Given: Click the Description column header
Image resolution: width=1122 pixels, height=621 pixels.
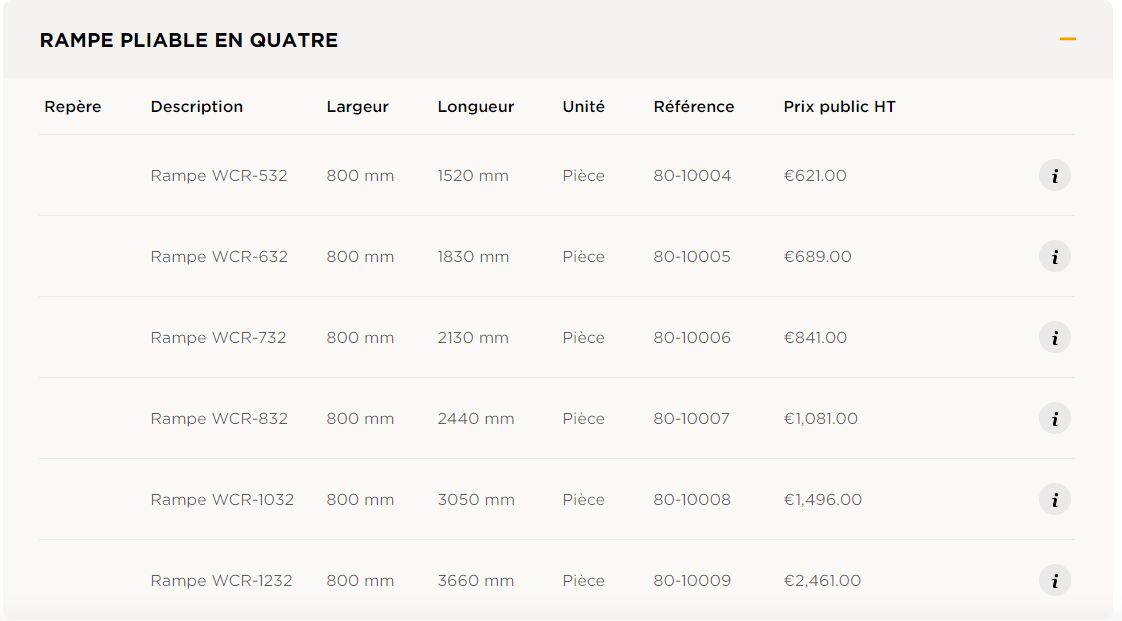Looking at the screenshot, I should click(x=197, y=107).
